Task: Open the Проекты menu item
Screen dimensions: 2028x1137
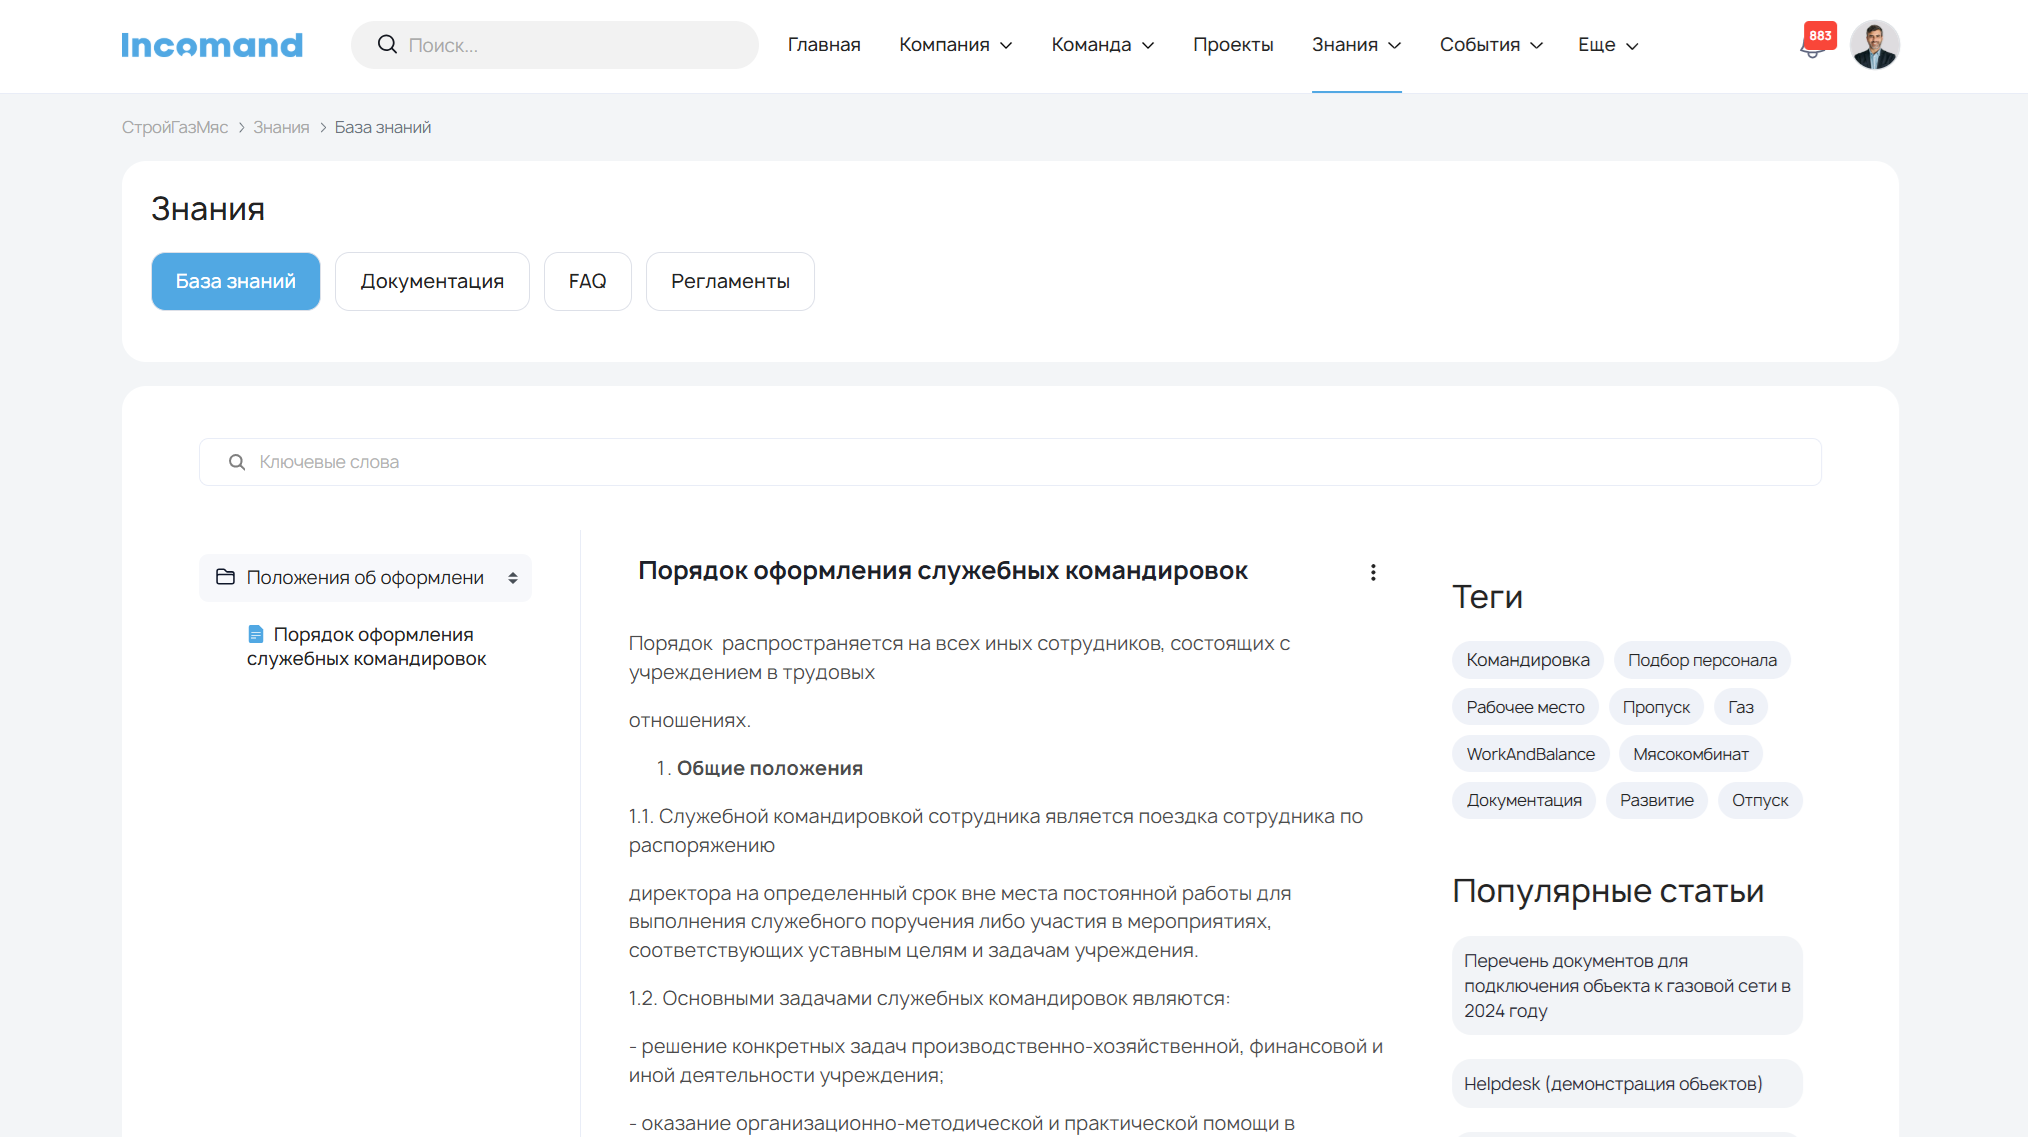Action: point(1233,45)
